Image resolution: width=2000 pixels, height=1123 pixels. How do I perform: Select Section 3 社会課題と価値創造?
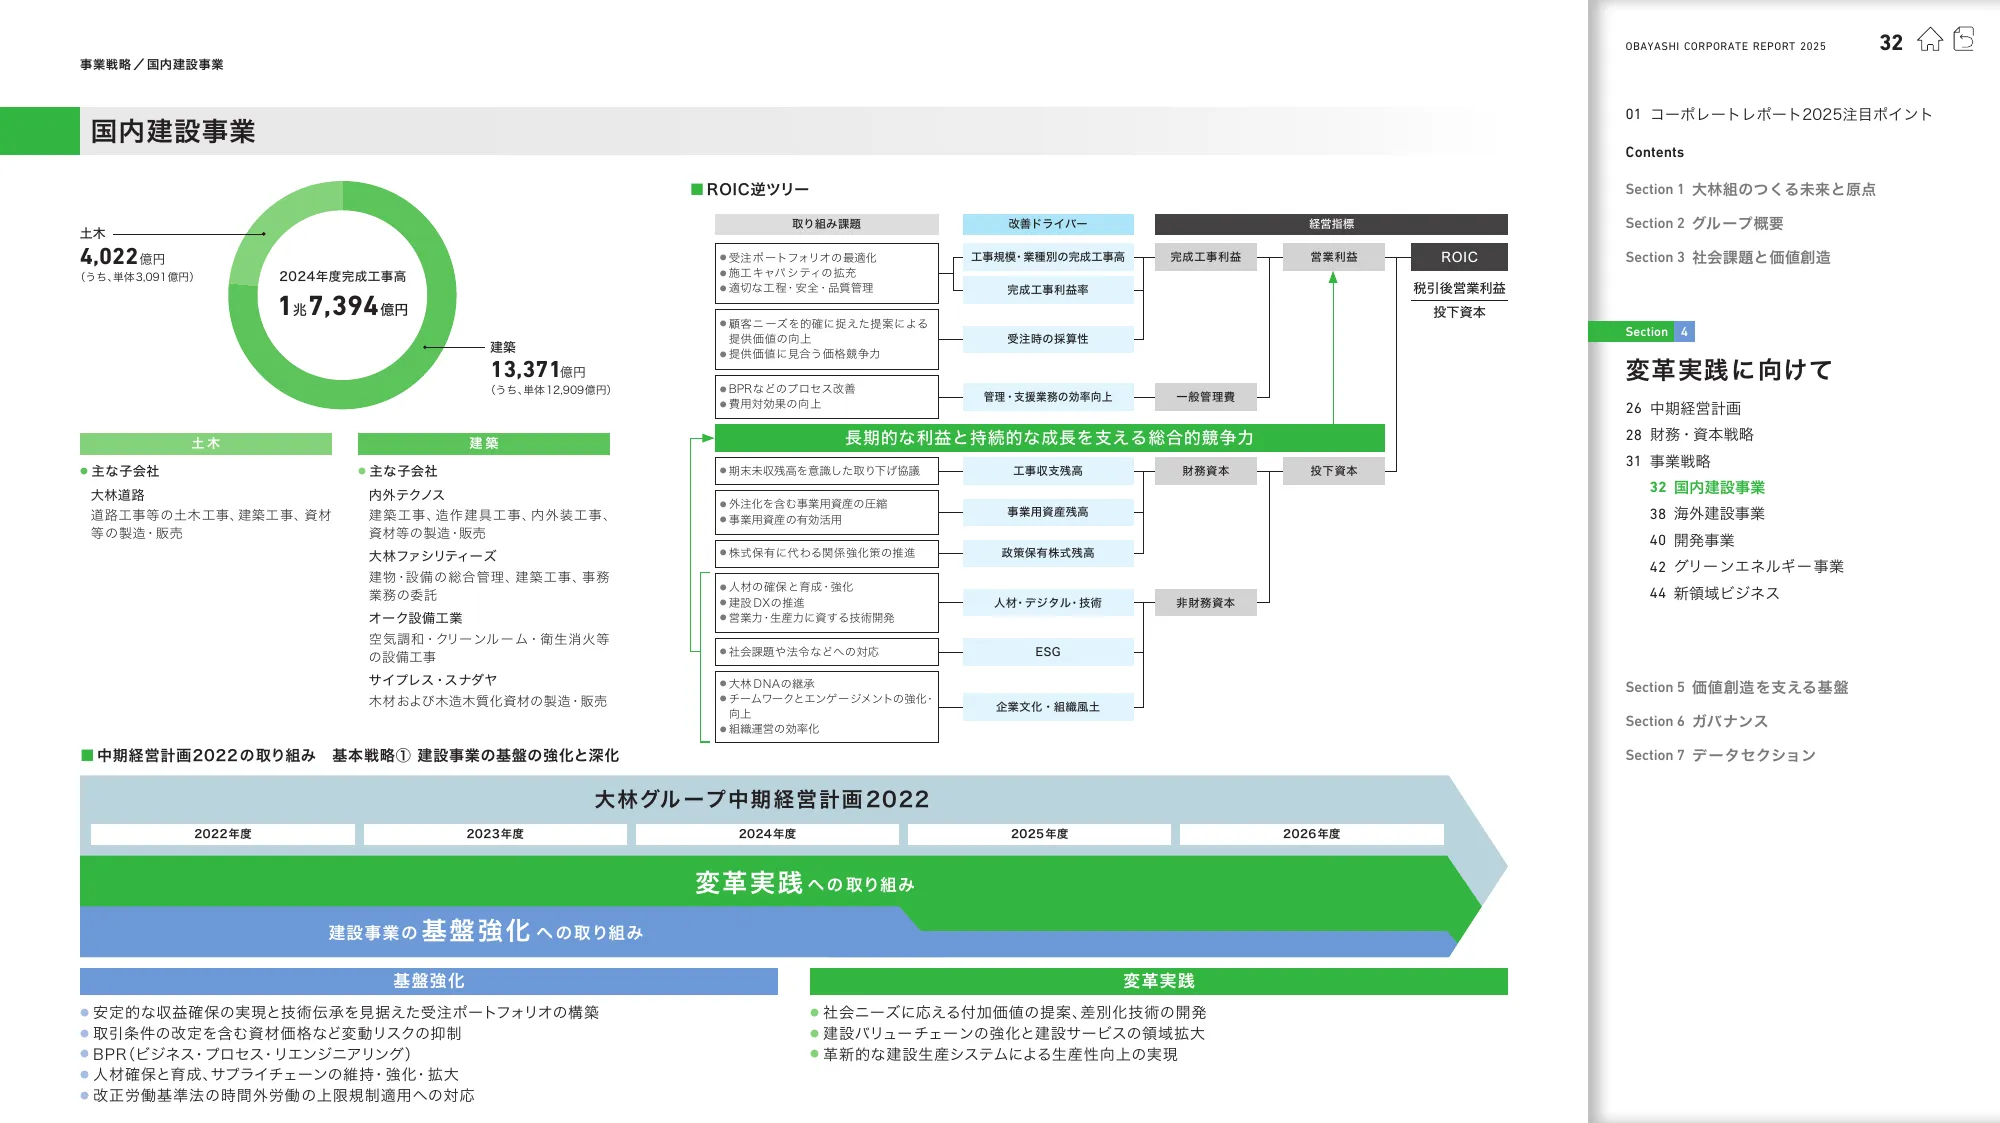(1727, 257)
